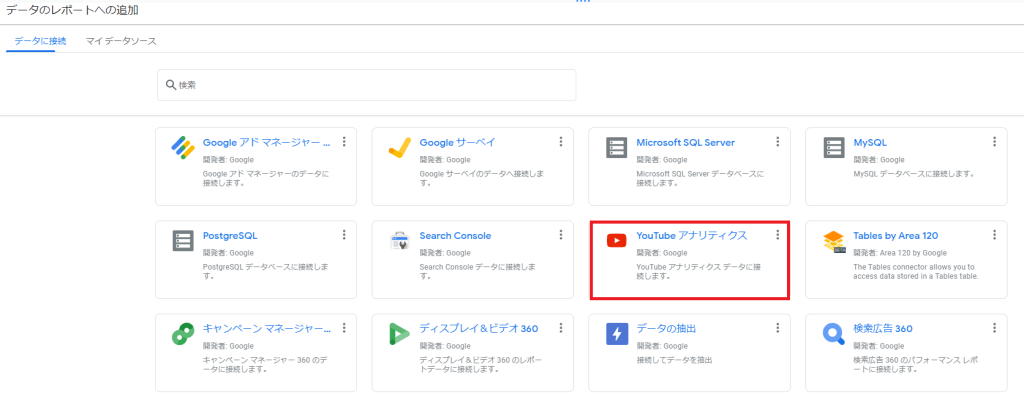
Task: Open more options for Search Console card
Action: tap(561, 234)
